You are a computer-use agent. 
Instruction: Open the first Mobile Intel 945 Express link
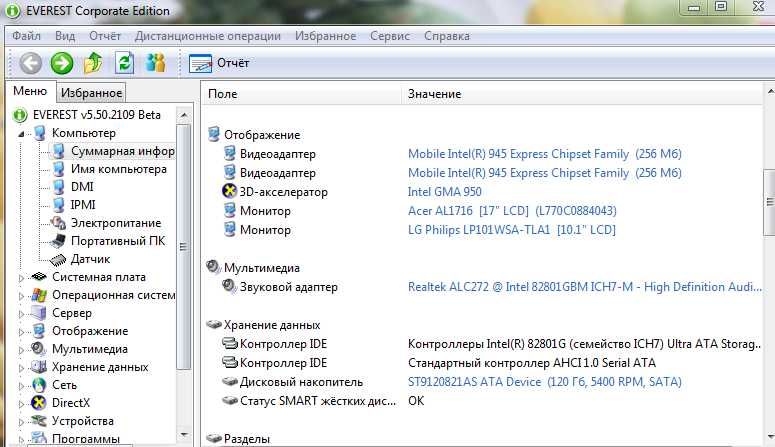pyautogui.click(x=544, y=154)
